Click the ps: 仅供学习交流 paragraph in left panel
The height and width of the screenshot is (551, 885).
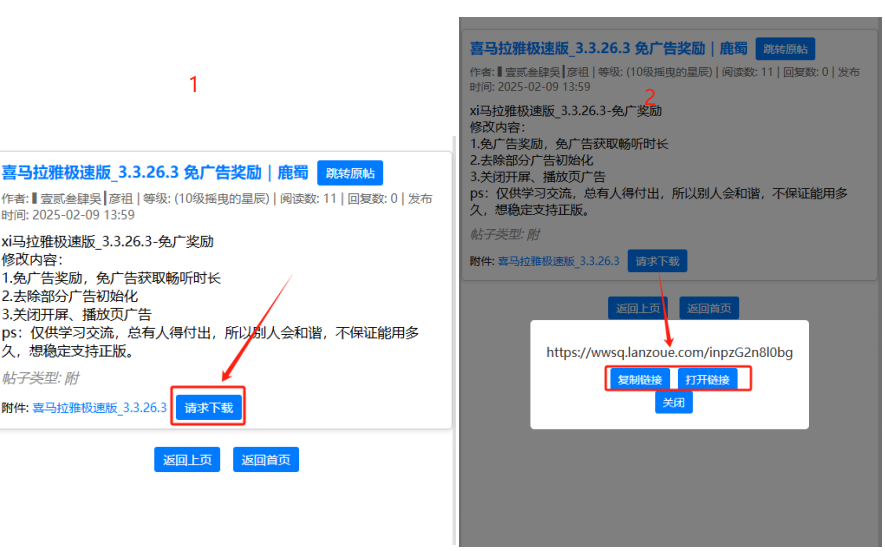(210, 342)
